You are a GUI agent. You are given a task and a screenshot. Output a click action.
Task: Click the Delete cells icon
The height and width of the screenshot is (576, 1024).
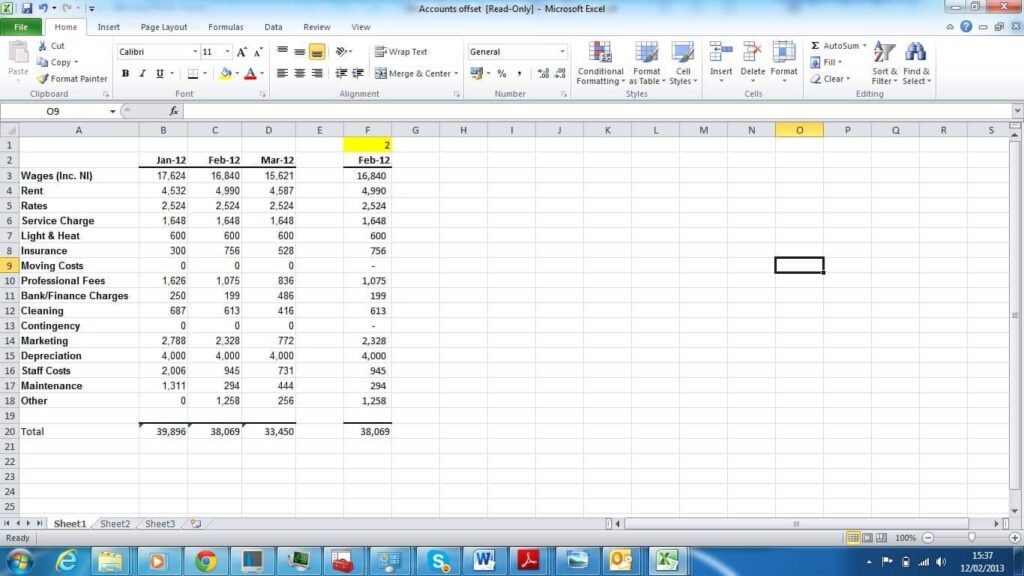click(752, 53)
